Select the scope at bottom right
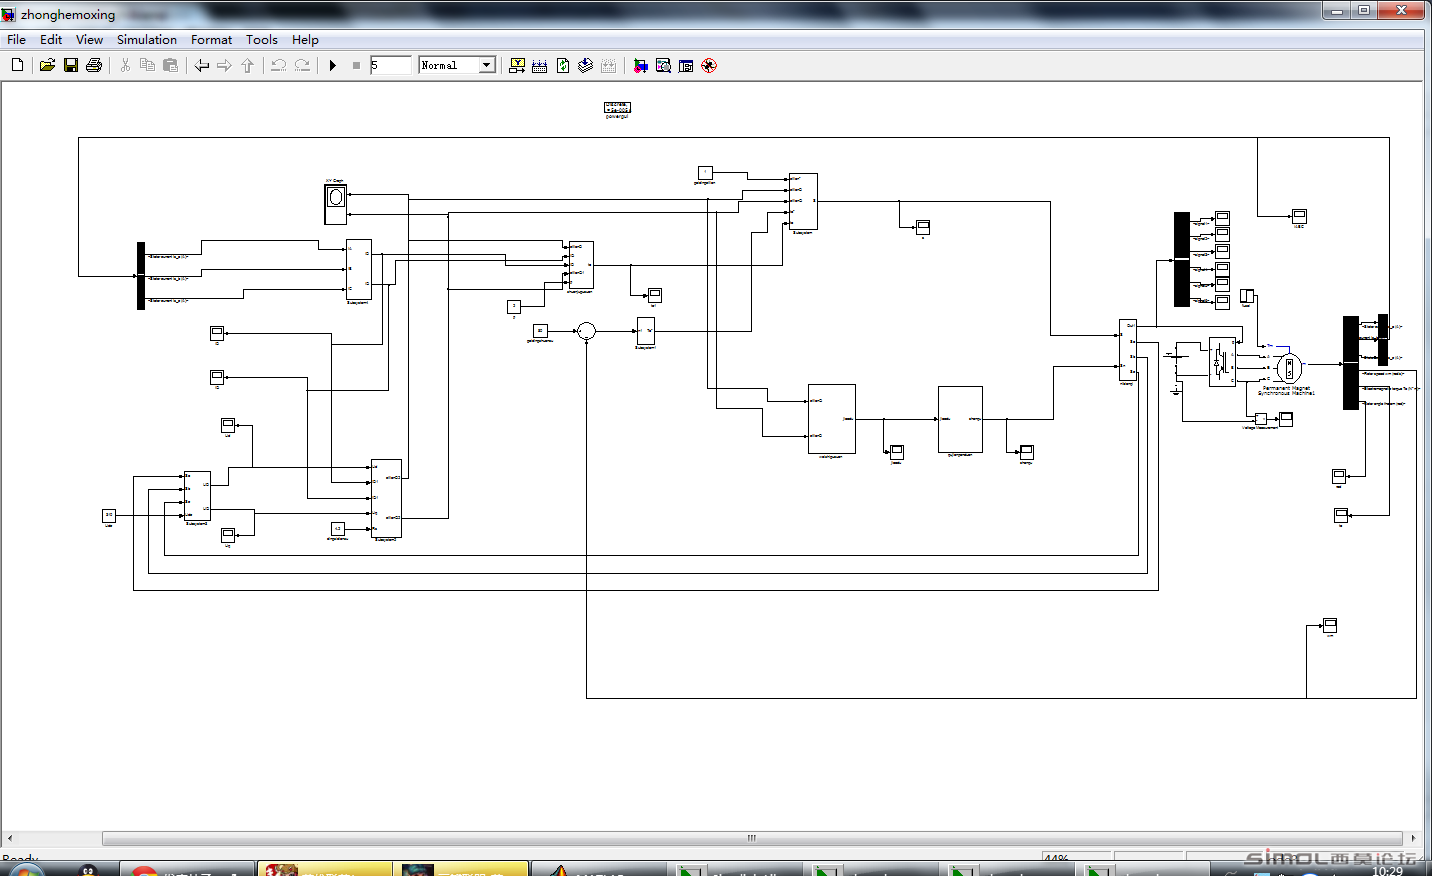 coord(1330,625)
